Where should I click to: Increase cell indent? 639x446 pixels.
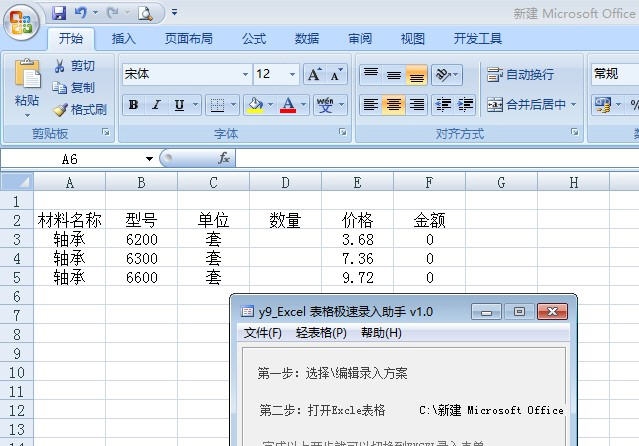click(465, 105)
